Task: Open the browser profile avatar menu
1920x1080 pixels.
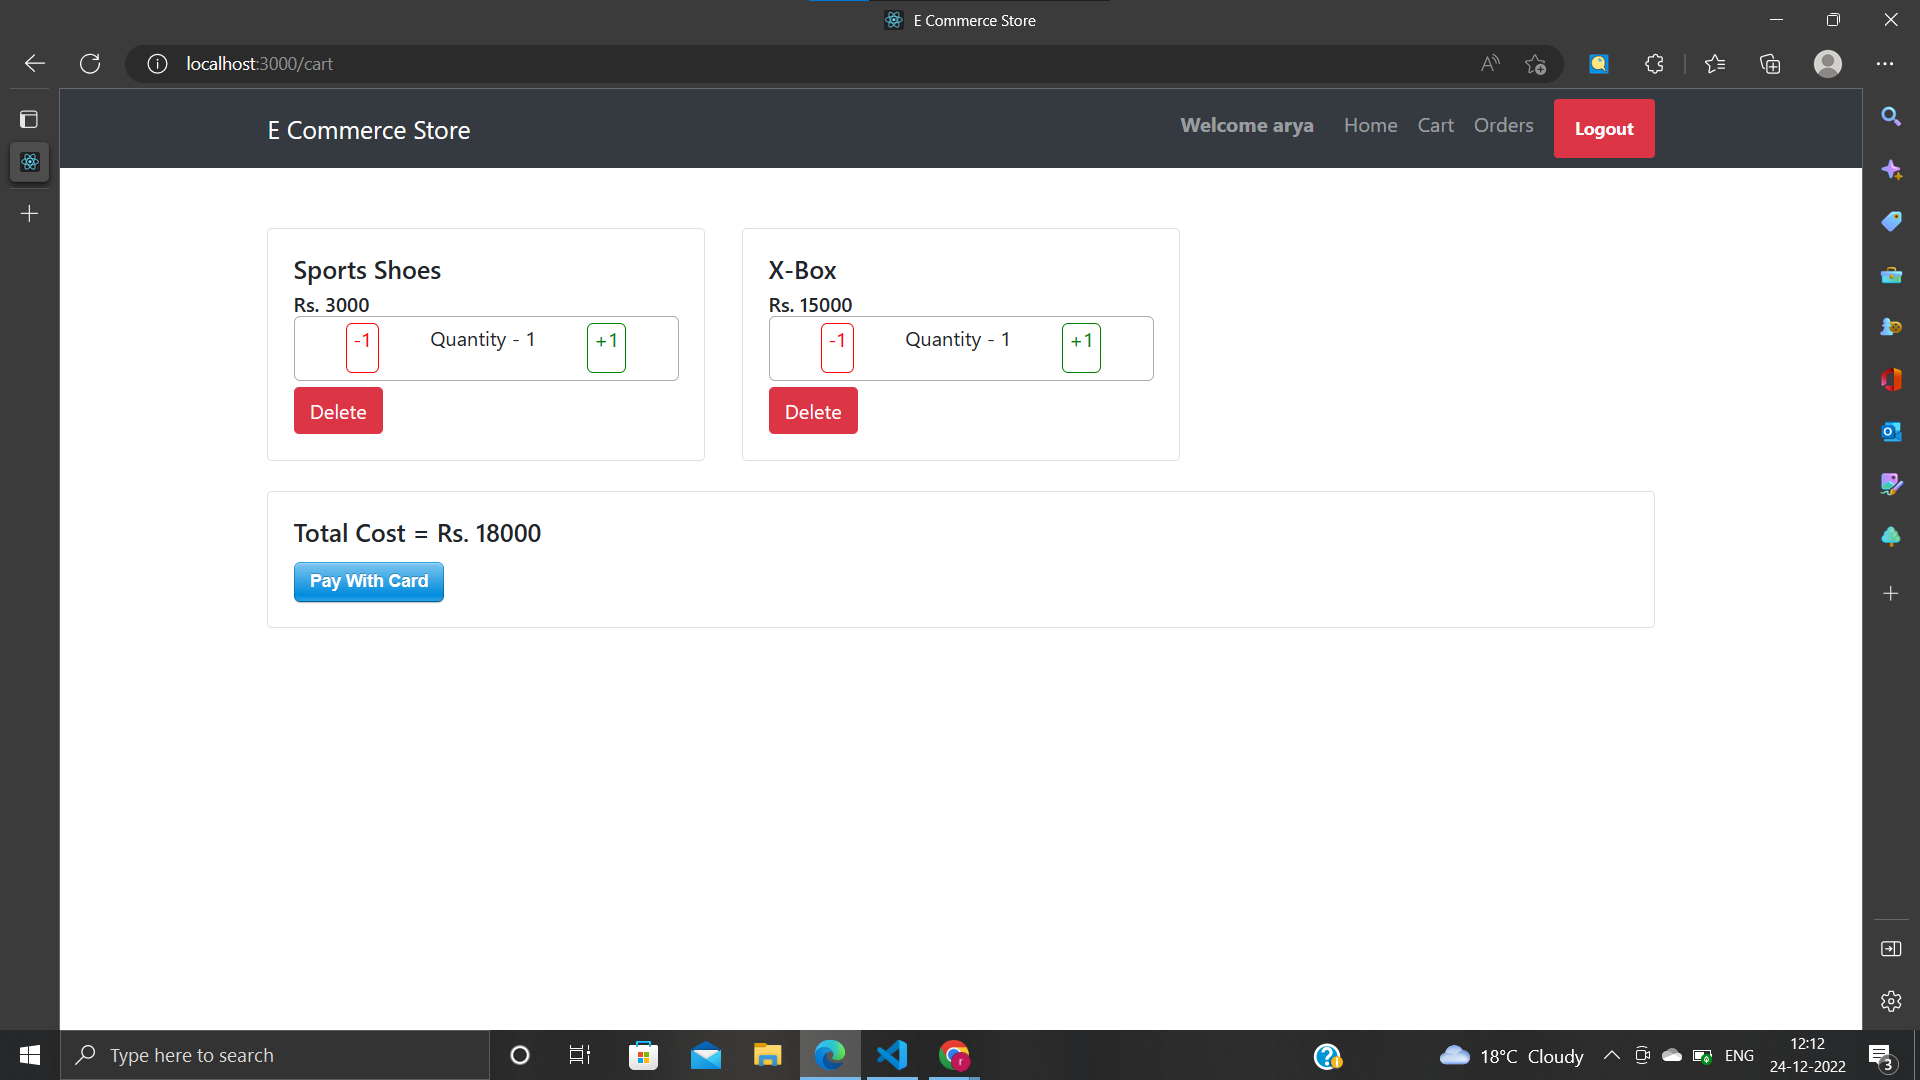Action: [x=1827, y=63]
